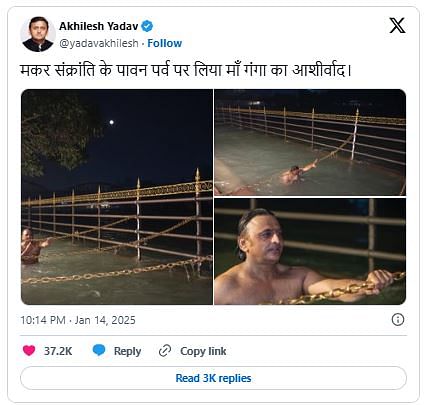
Task: Click the chain link icon
Action: point(165,351)
